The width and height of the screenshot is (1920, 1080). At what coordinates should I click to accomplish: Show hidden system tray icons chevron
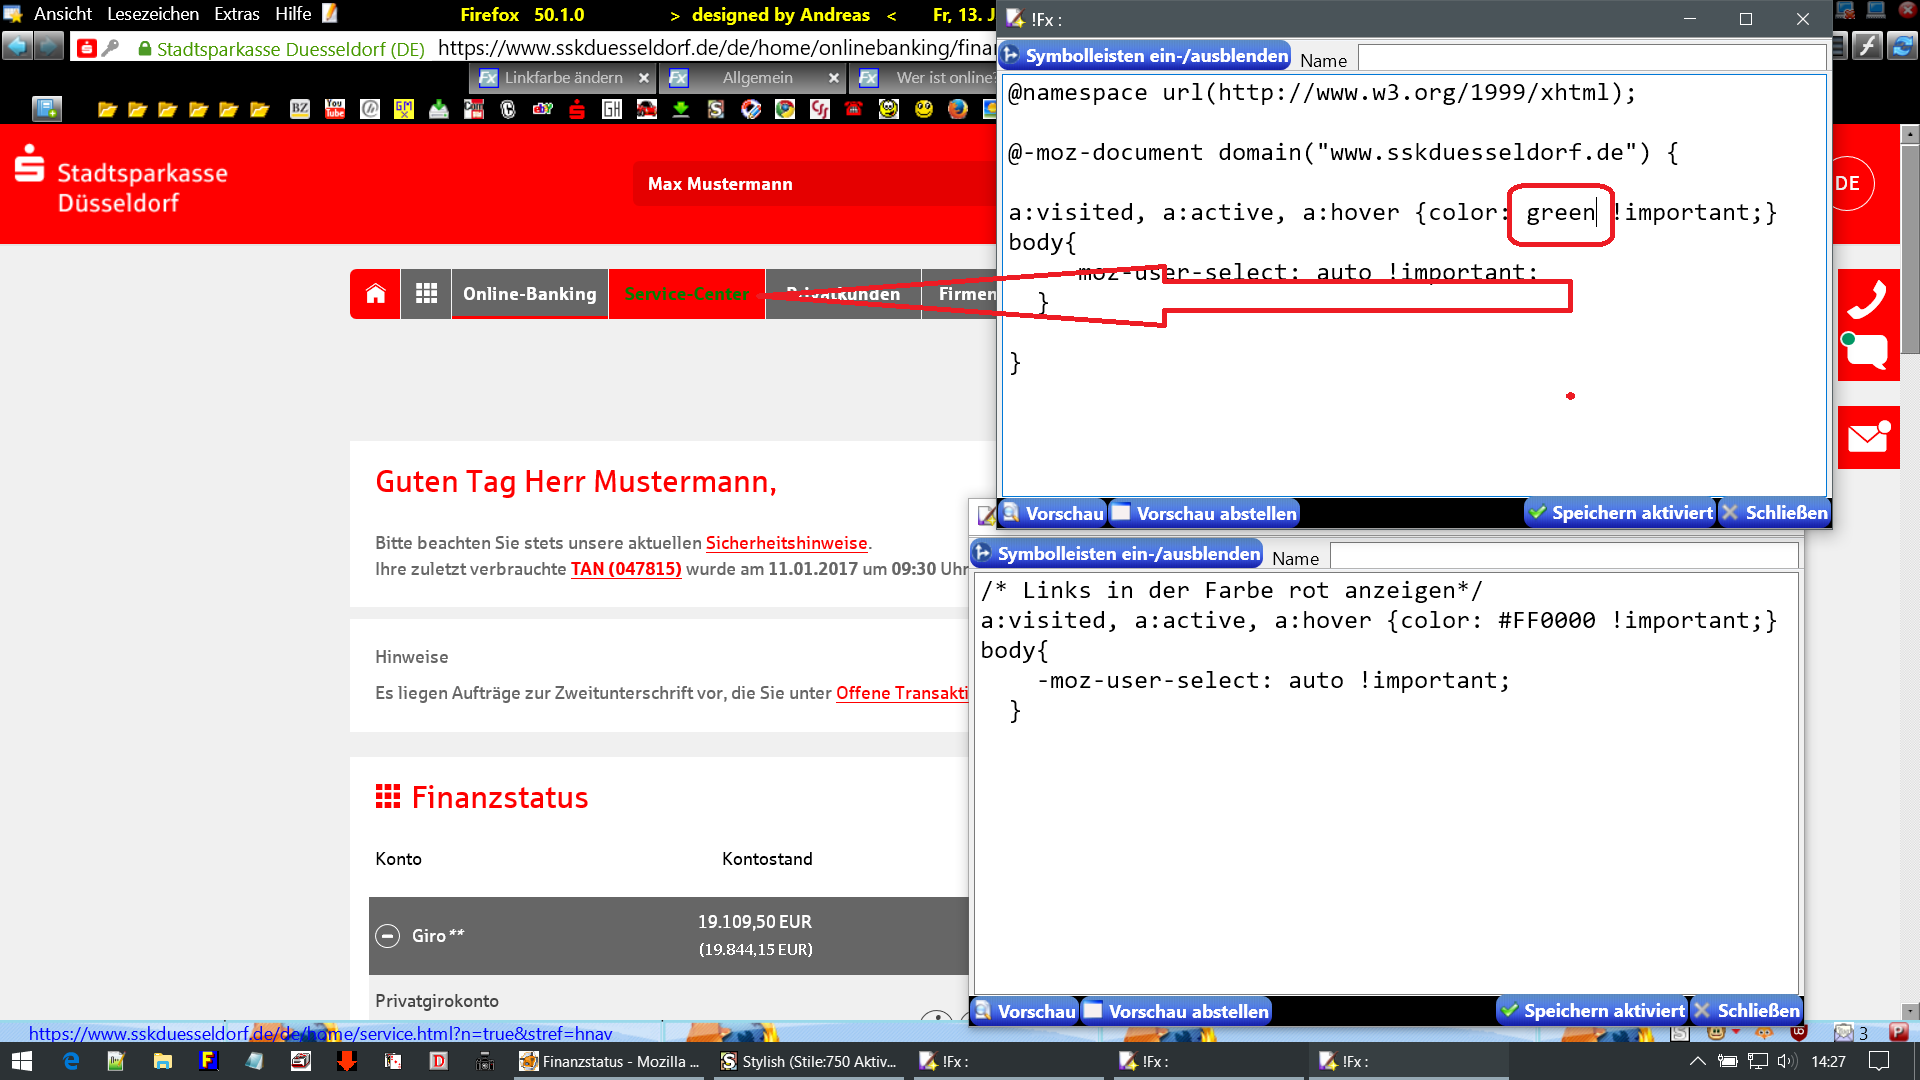(x=1697, y=1061)
